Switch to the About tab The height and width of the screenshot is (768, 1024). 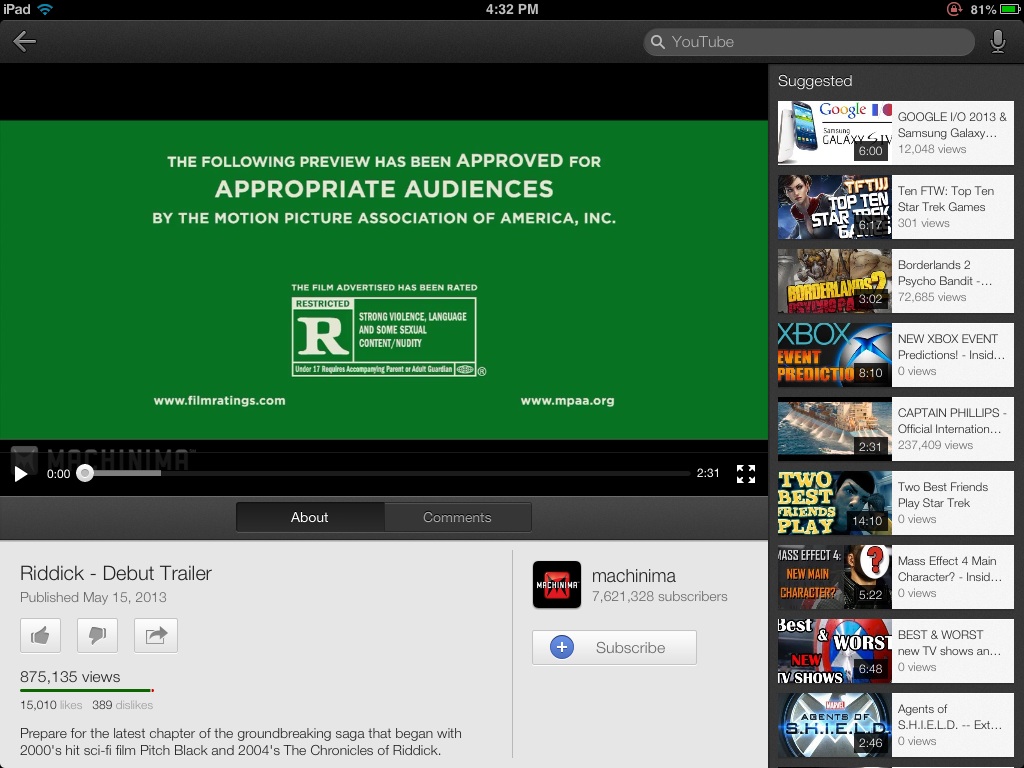coord(310,517)
